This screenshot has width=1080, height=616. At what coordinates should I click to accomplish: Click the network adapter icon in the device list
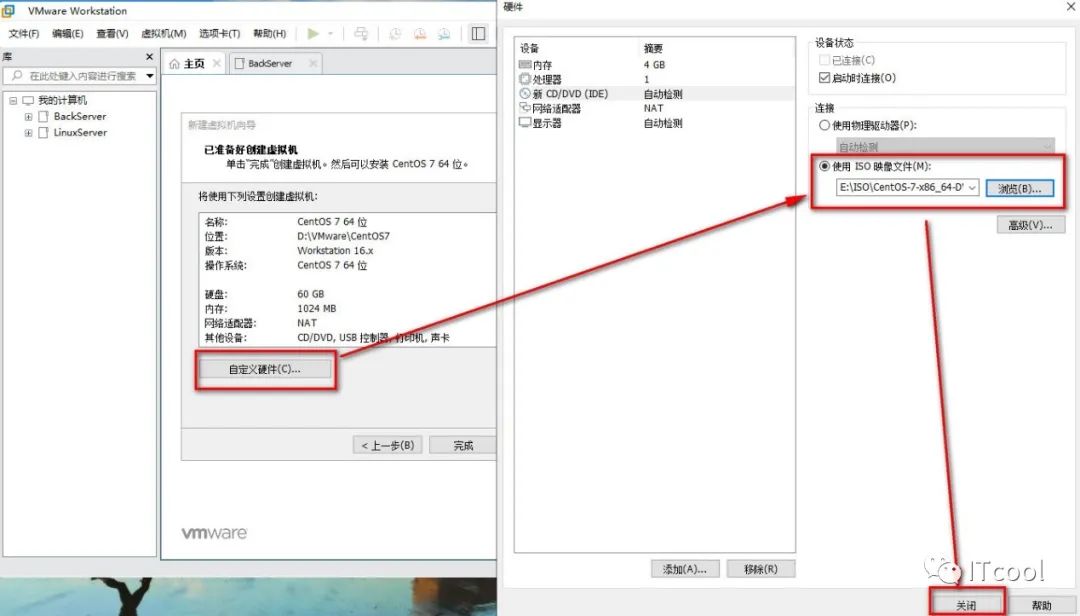[x=525, y=108]
